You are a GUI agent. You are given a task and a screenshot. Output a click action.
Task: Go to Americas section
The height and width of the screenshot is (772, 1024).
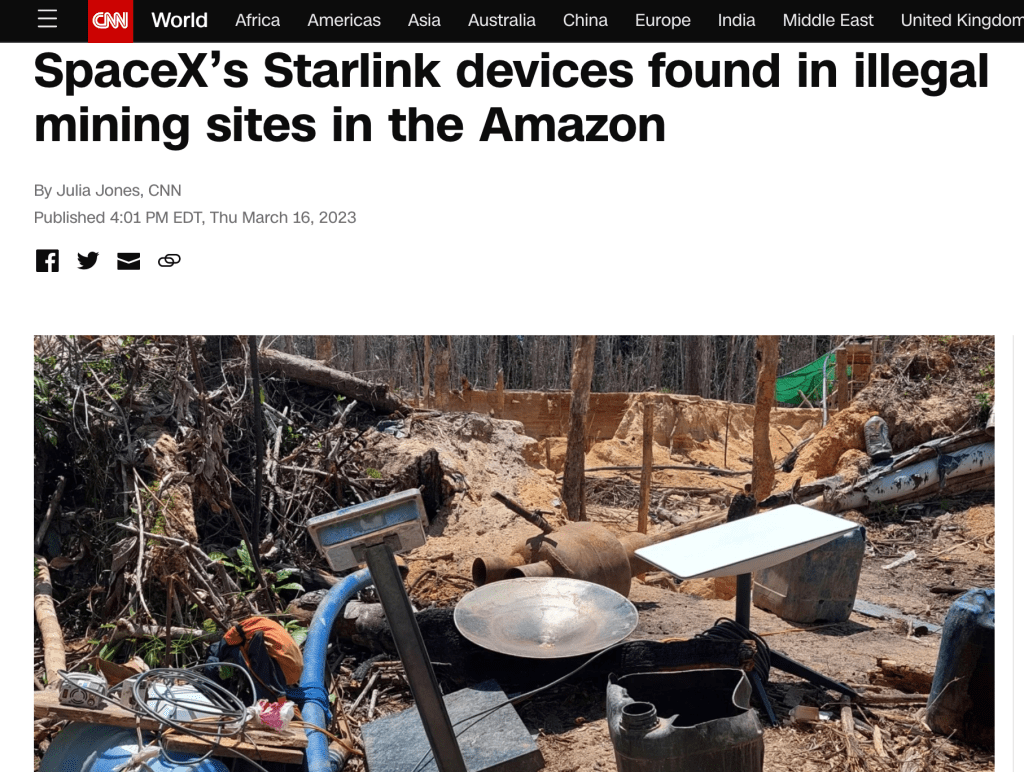[344, 20]
